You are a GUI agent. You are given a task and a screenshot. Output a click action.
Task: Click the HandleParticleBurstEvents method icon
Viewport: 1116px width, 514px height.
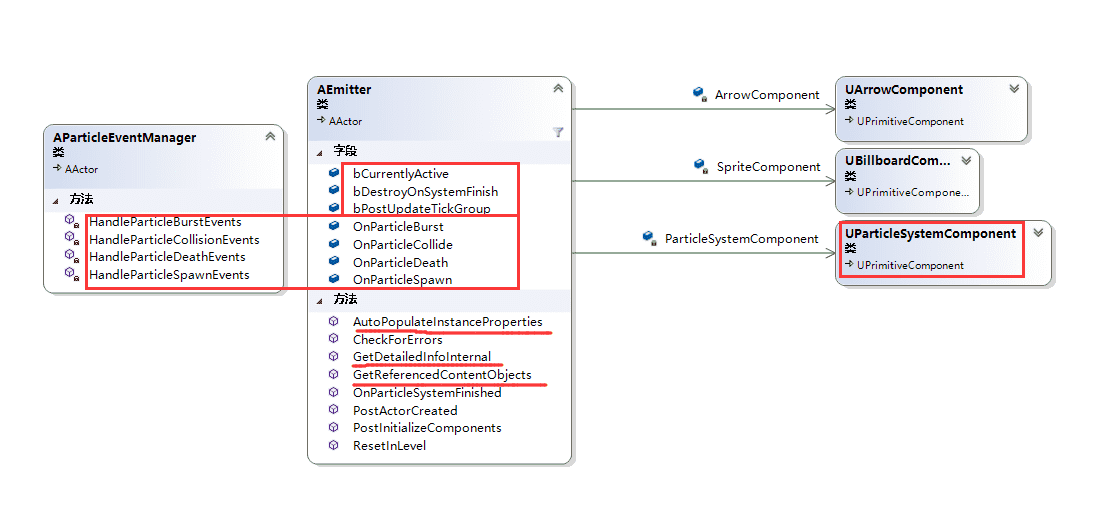pyautogui.click(x=71, y=221)
